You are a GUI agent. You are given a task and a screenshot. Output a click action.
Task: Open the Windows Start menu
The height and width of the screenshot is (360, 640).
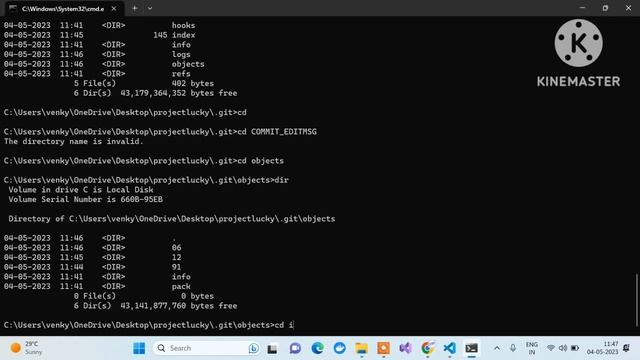click(x=139, y=348)
